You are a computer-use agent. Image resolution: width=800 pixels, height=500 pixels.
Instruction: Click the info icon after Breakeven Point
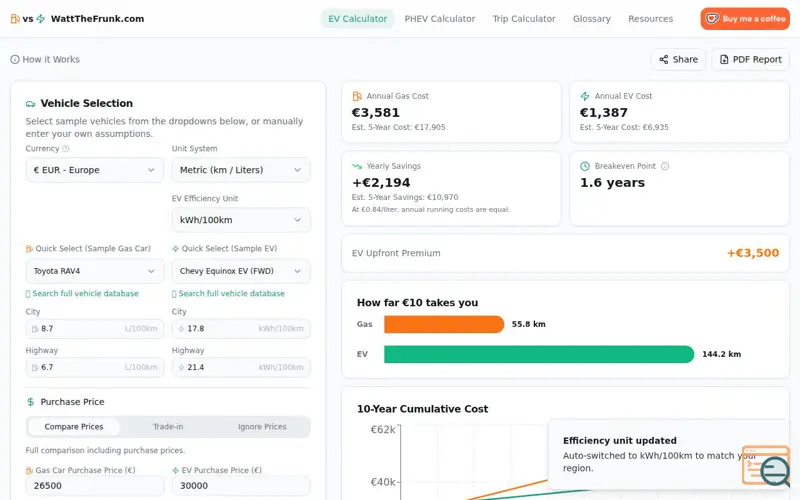click(x=665, y=166)
